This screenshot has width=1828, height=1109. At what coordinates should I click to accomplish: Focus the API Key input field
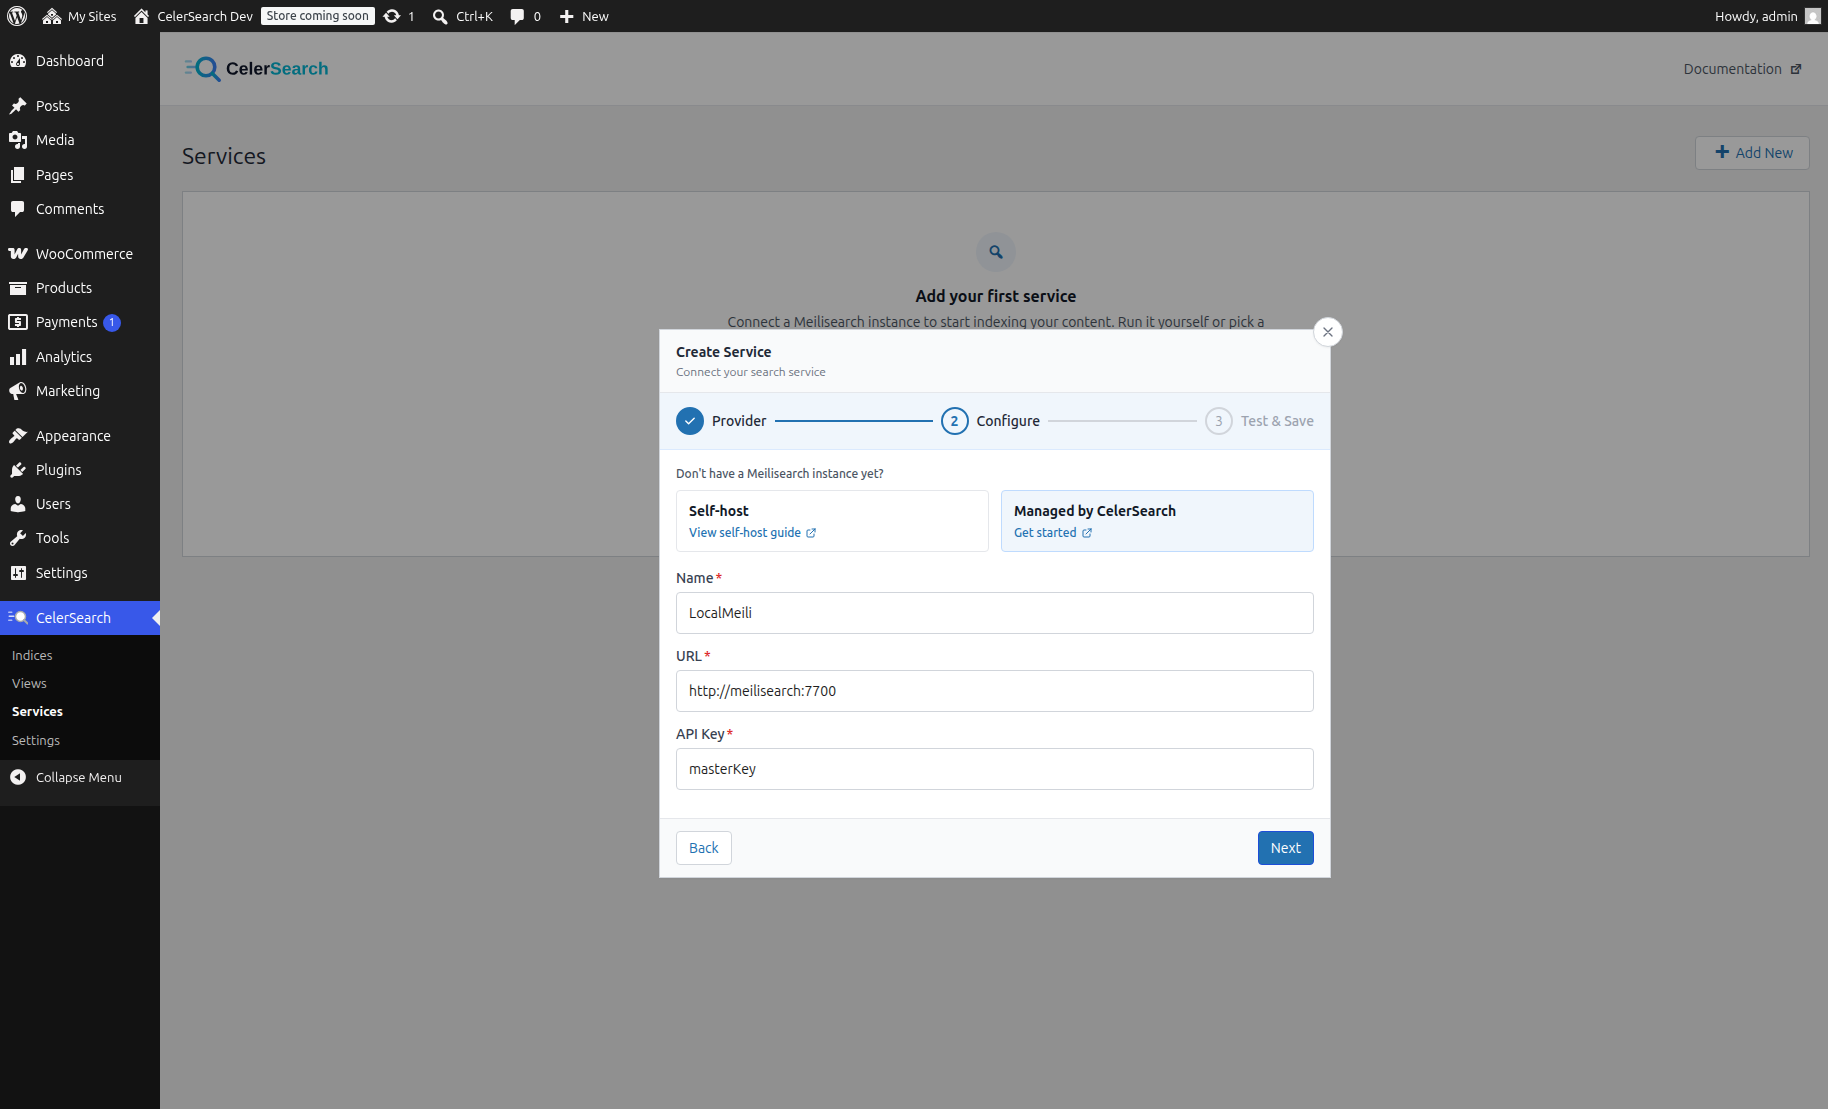(995, 769)
